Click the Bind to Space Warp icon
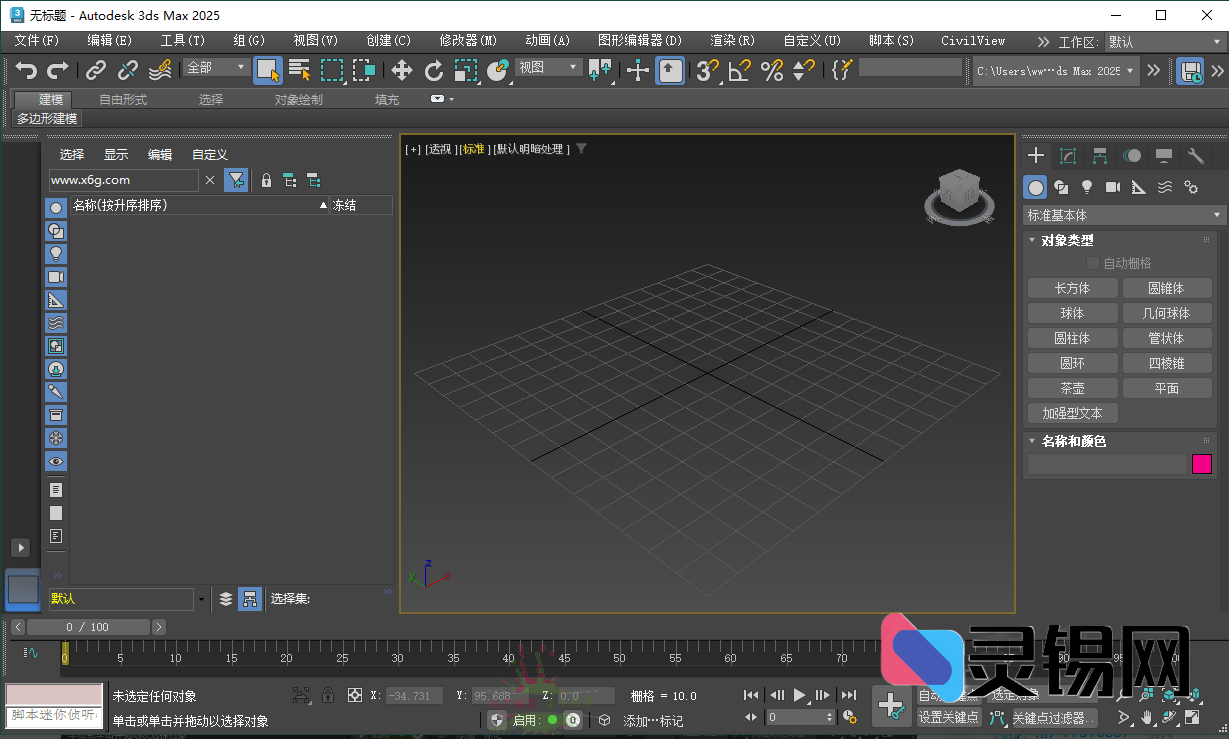Image resolution: width=1229 pixels, height=739 pixels. [x=160, y=70]
